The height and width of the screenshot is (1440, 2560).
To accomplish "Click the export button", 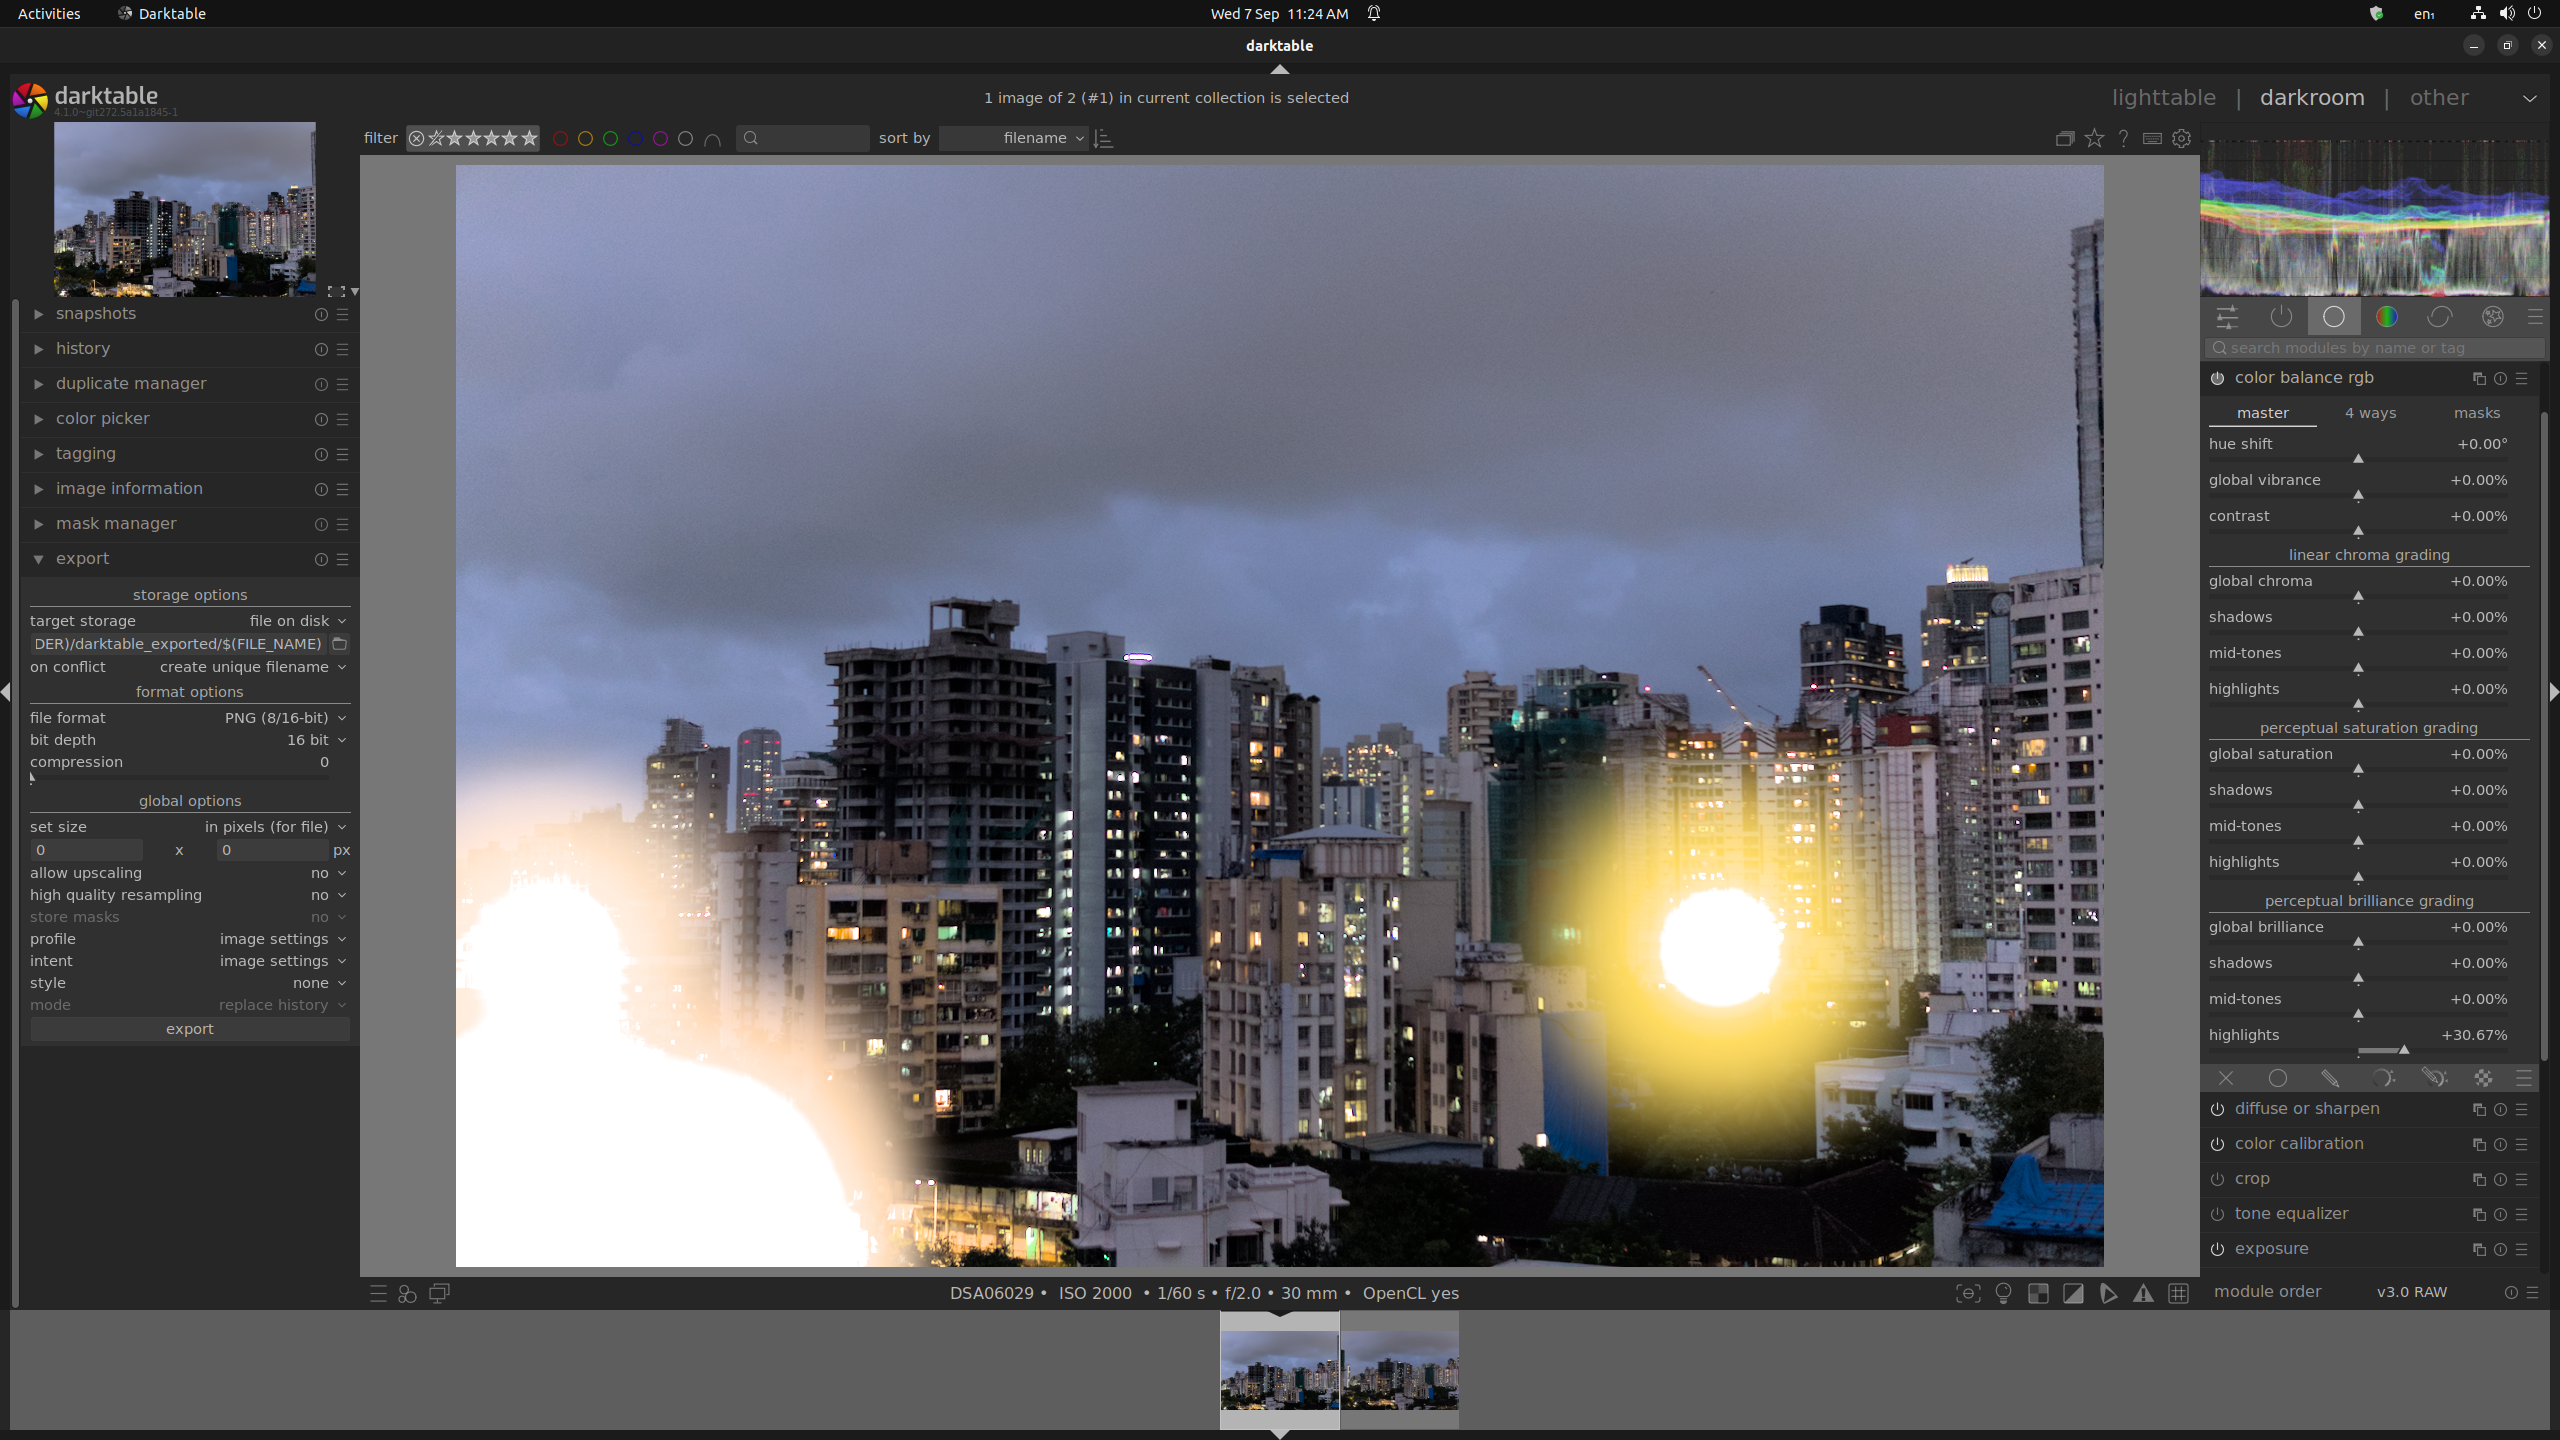I will pos(190,1029).
